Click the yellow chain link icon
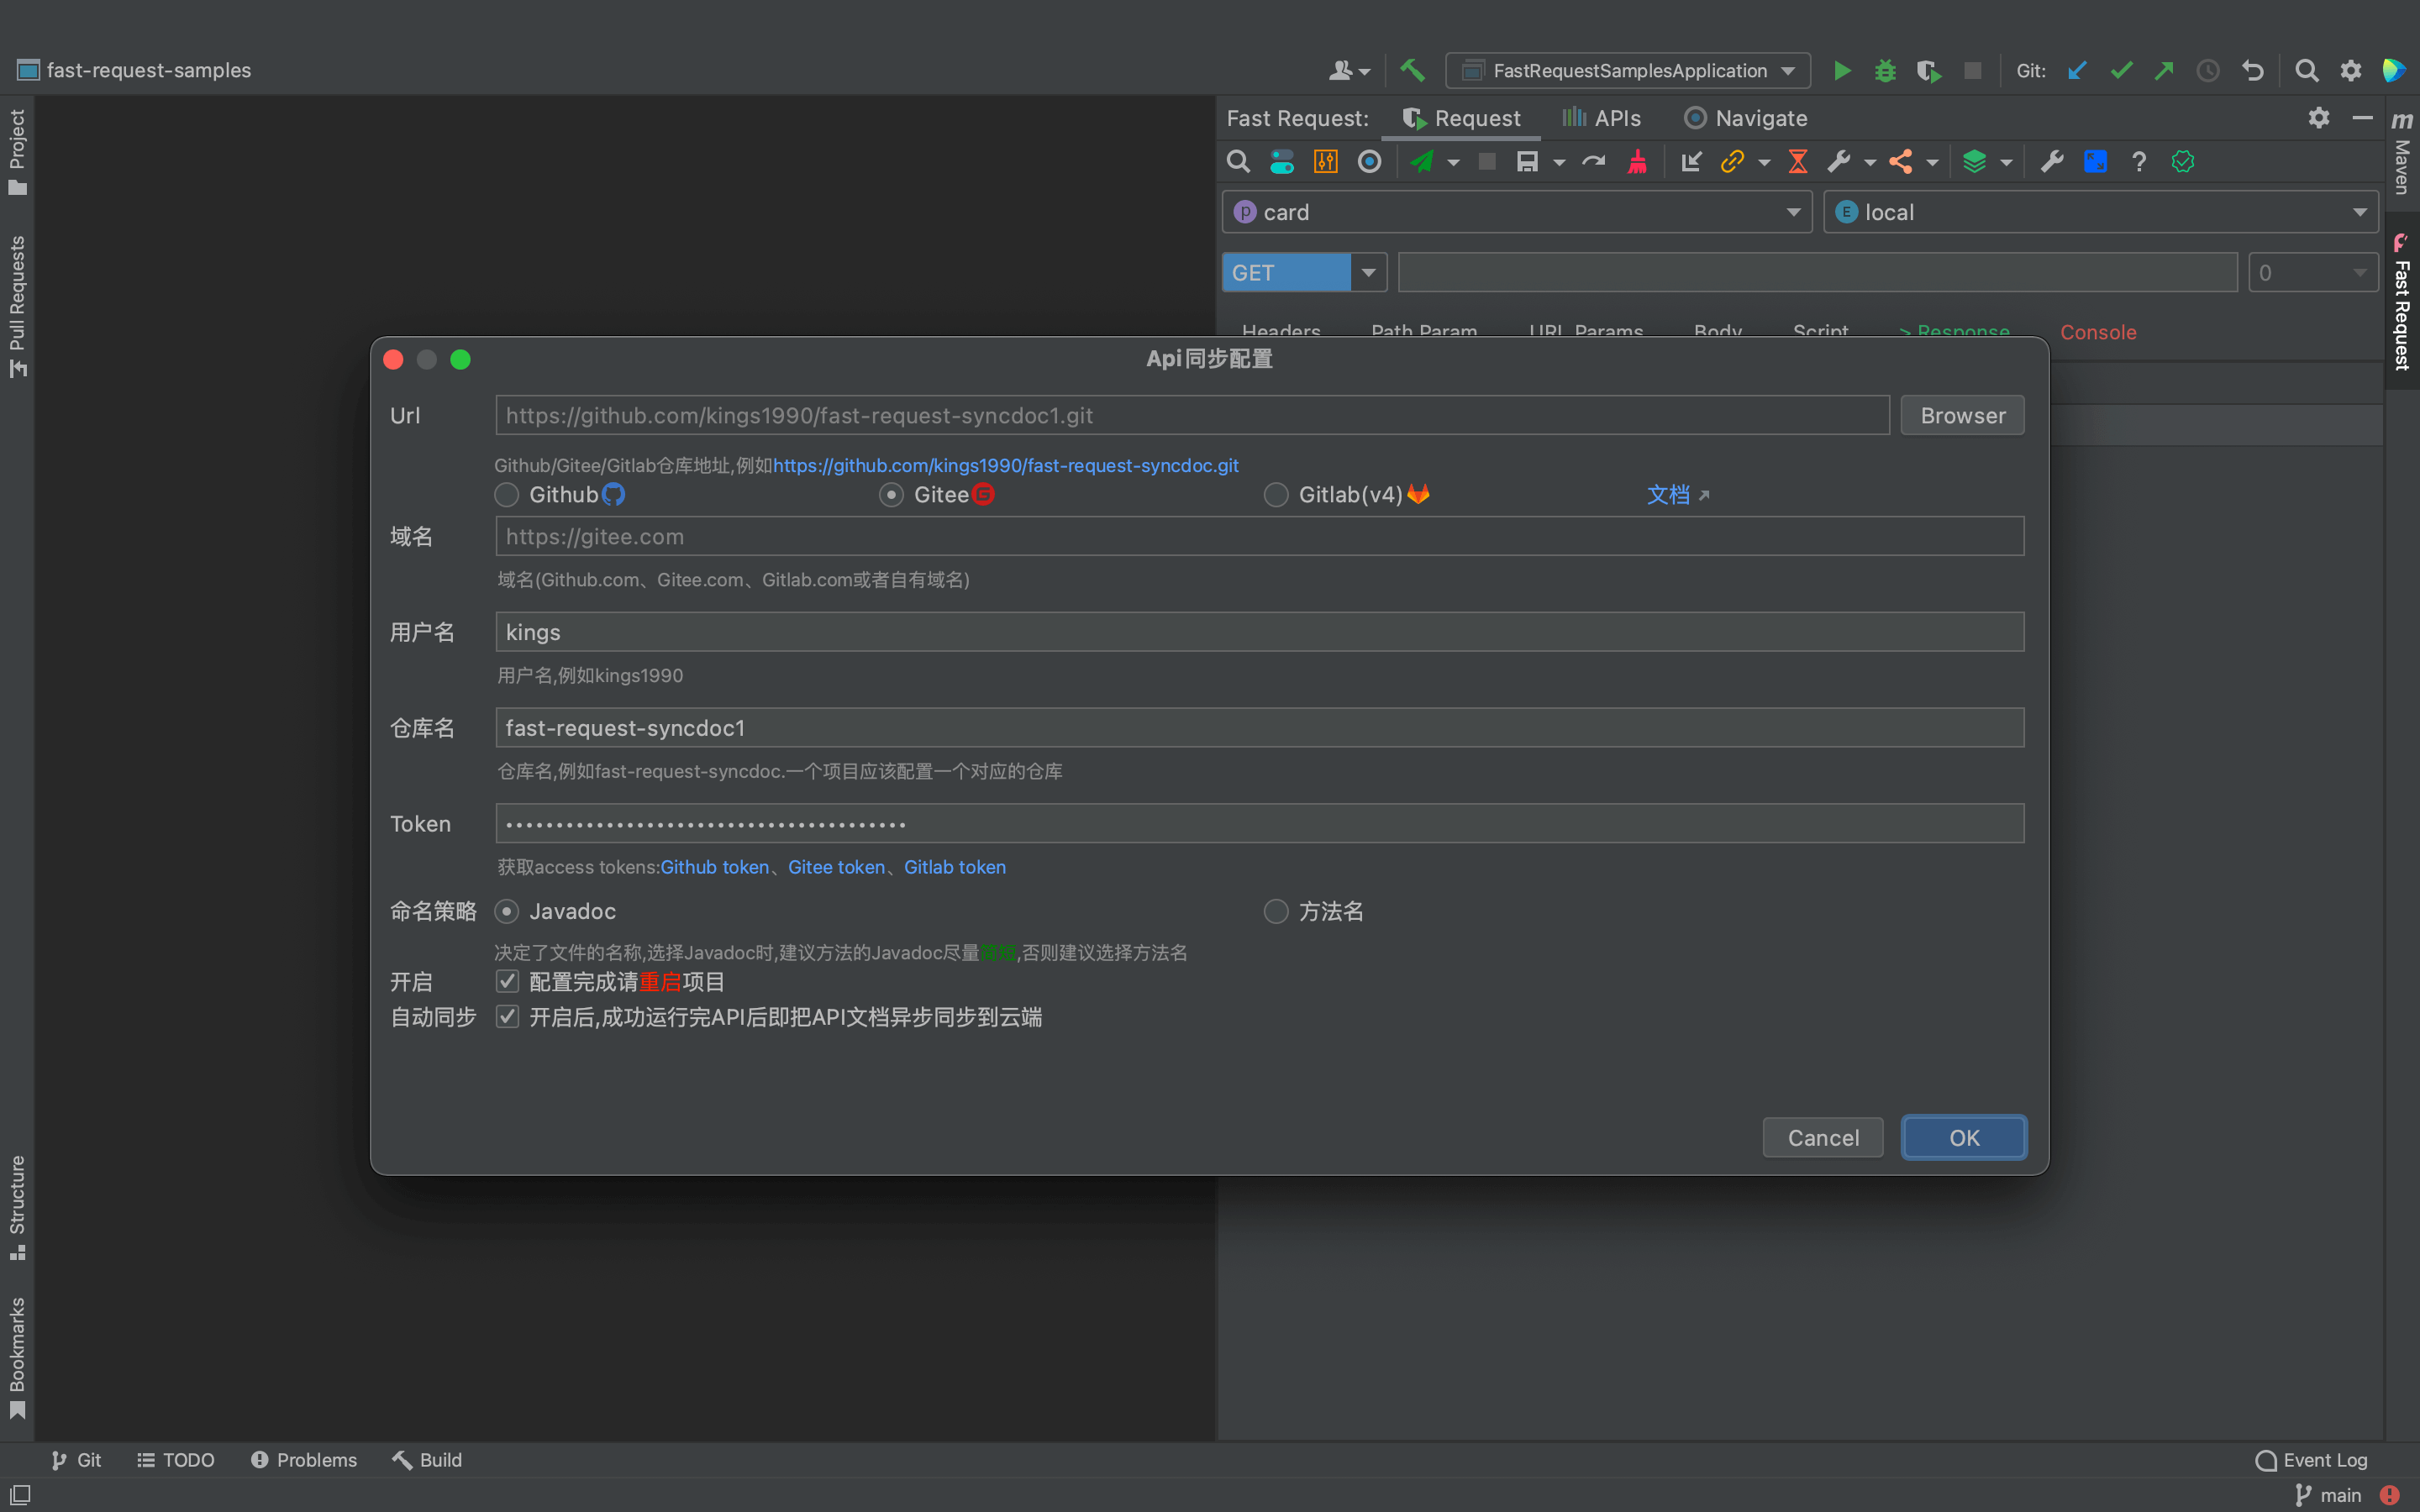The image size is (2420, 1512). coord(1731,161)
